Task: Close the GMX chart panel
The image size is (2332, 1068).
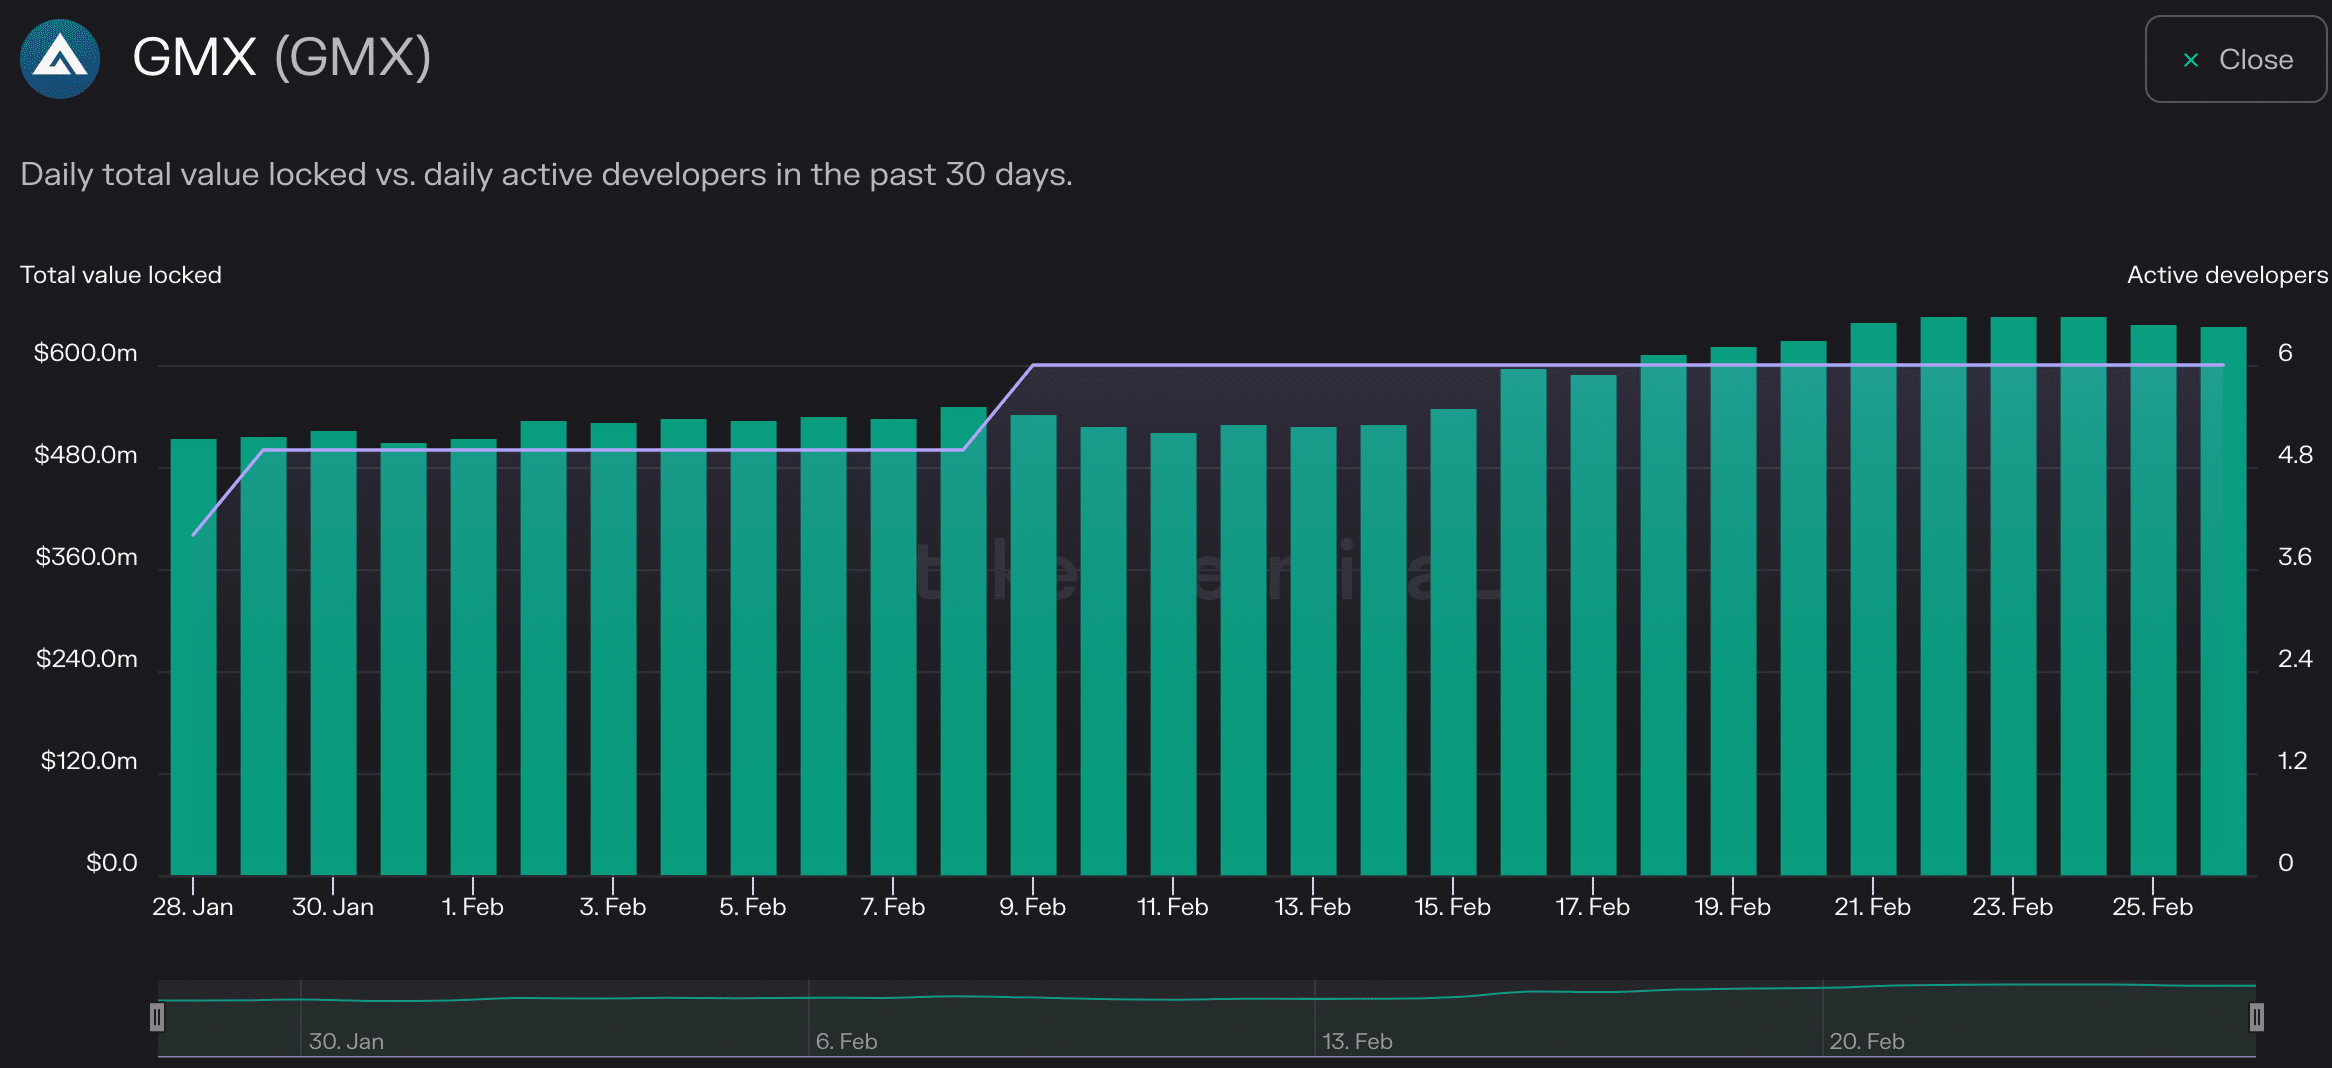Action: coord(2236,59)
